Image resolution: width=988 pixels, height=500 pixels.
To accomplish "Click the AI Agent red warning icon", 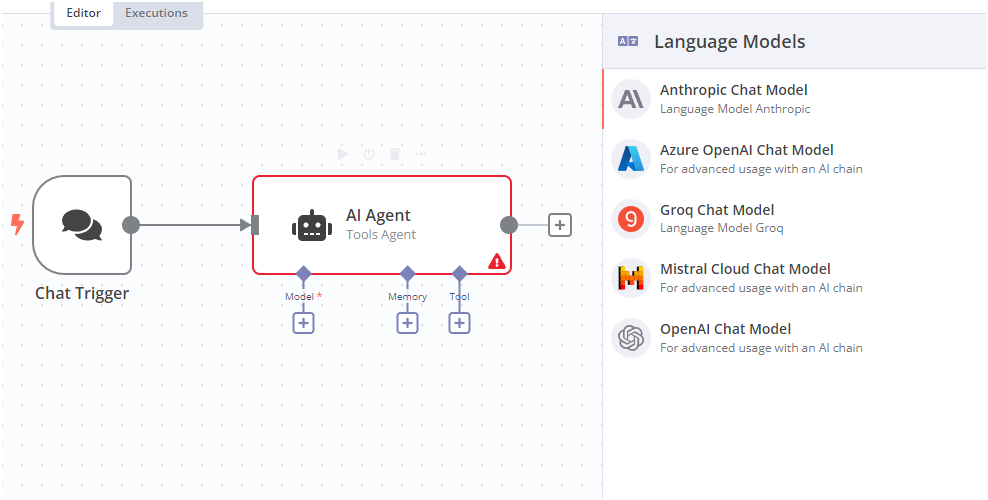I will coord(497,261).
